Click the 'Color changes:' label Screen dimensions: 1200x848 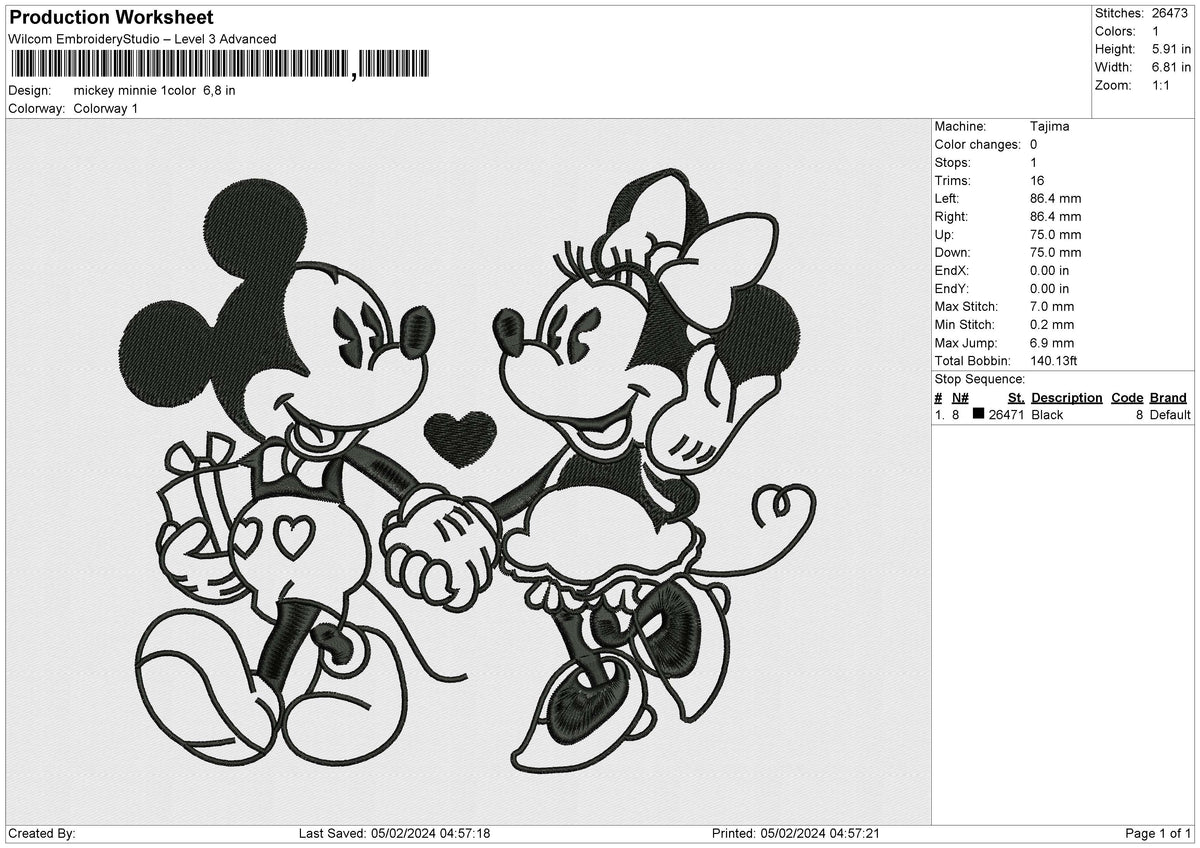point(977,144)
